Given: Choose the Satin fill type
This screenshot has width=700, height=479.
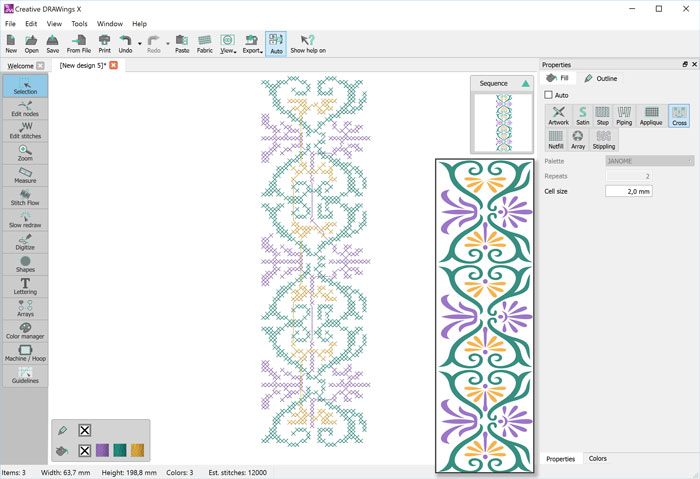Looking at the screenshot, I should coord(582,116).
